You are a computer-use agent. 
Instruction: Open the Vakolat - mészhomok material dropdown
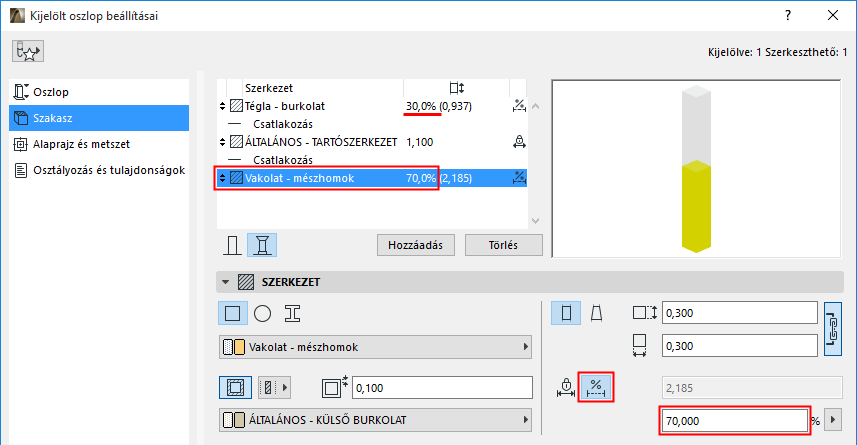376,347
